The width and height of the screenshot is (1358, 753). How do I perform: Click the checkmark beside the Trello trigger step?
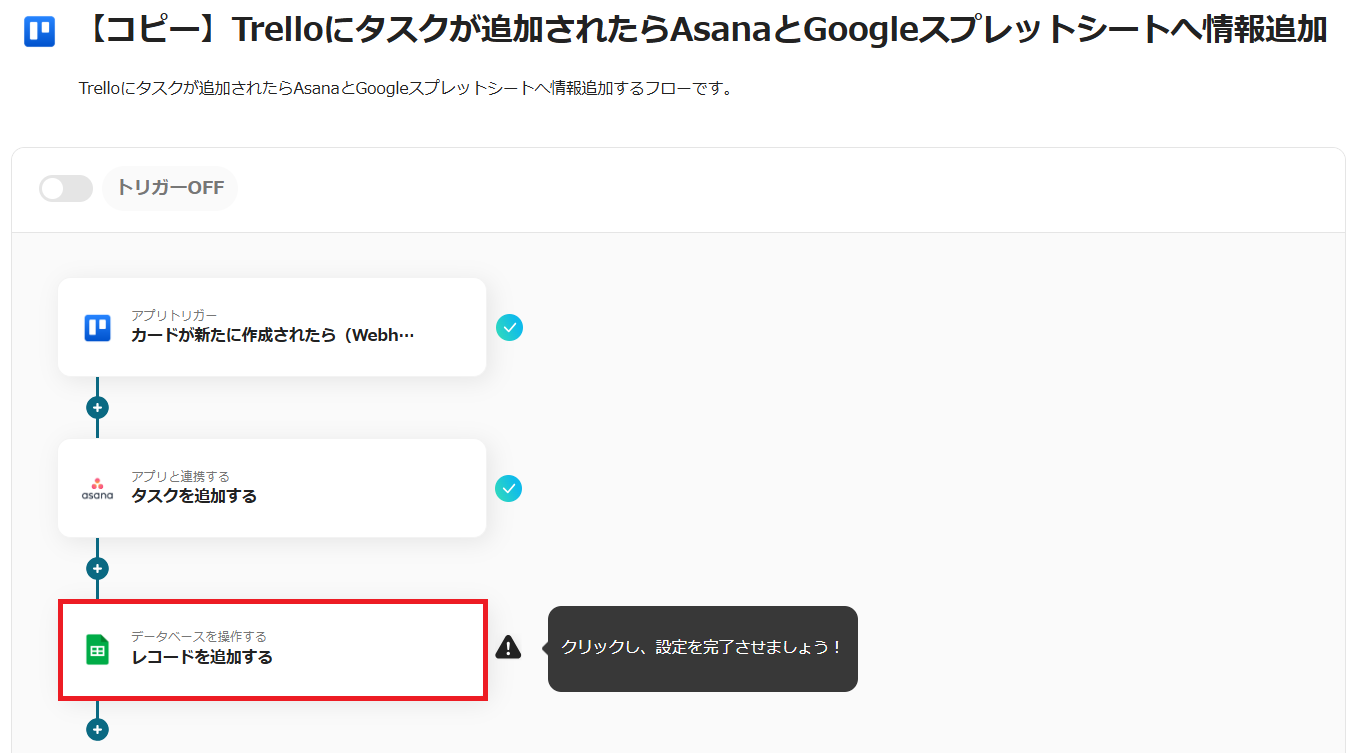point(509,327)
